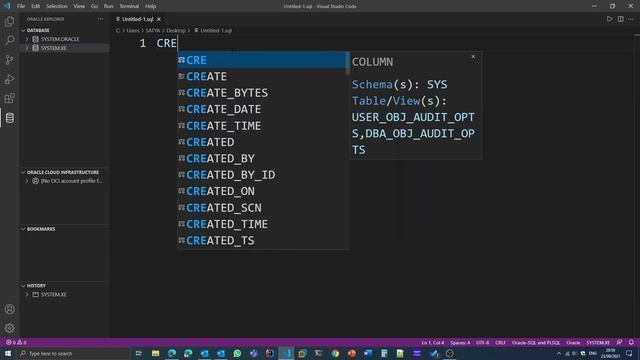Collapse the HISTORY section
Image resolution: width=640 pixels, height=360 pixels.
point(23,286)
